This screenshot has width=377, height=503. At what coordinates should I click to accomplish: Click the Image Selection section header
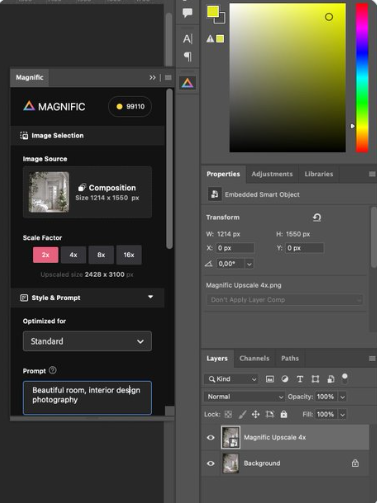tap(87, 136)
